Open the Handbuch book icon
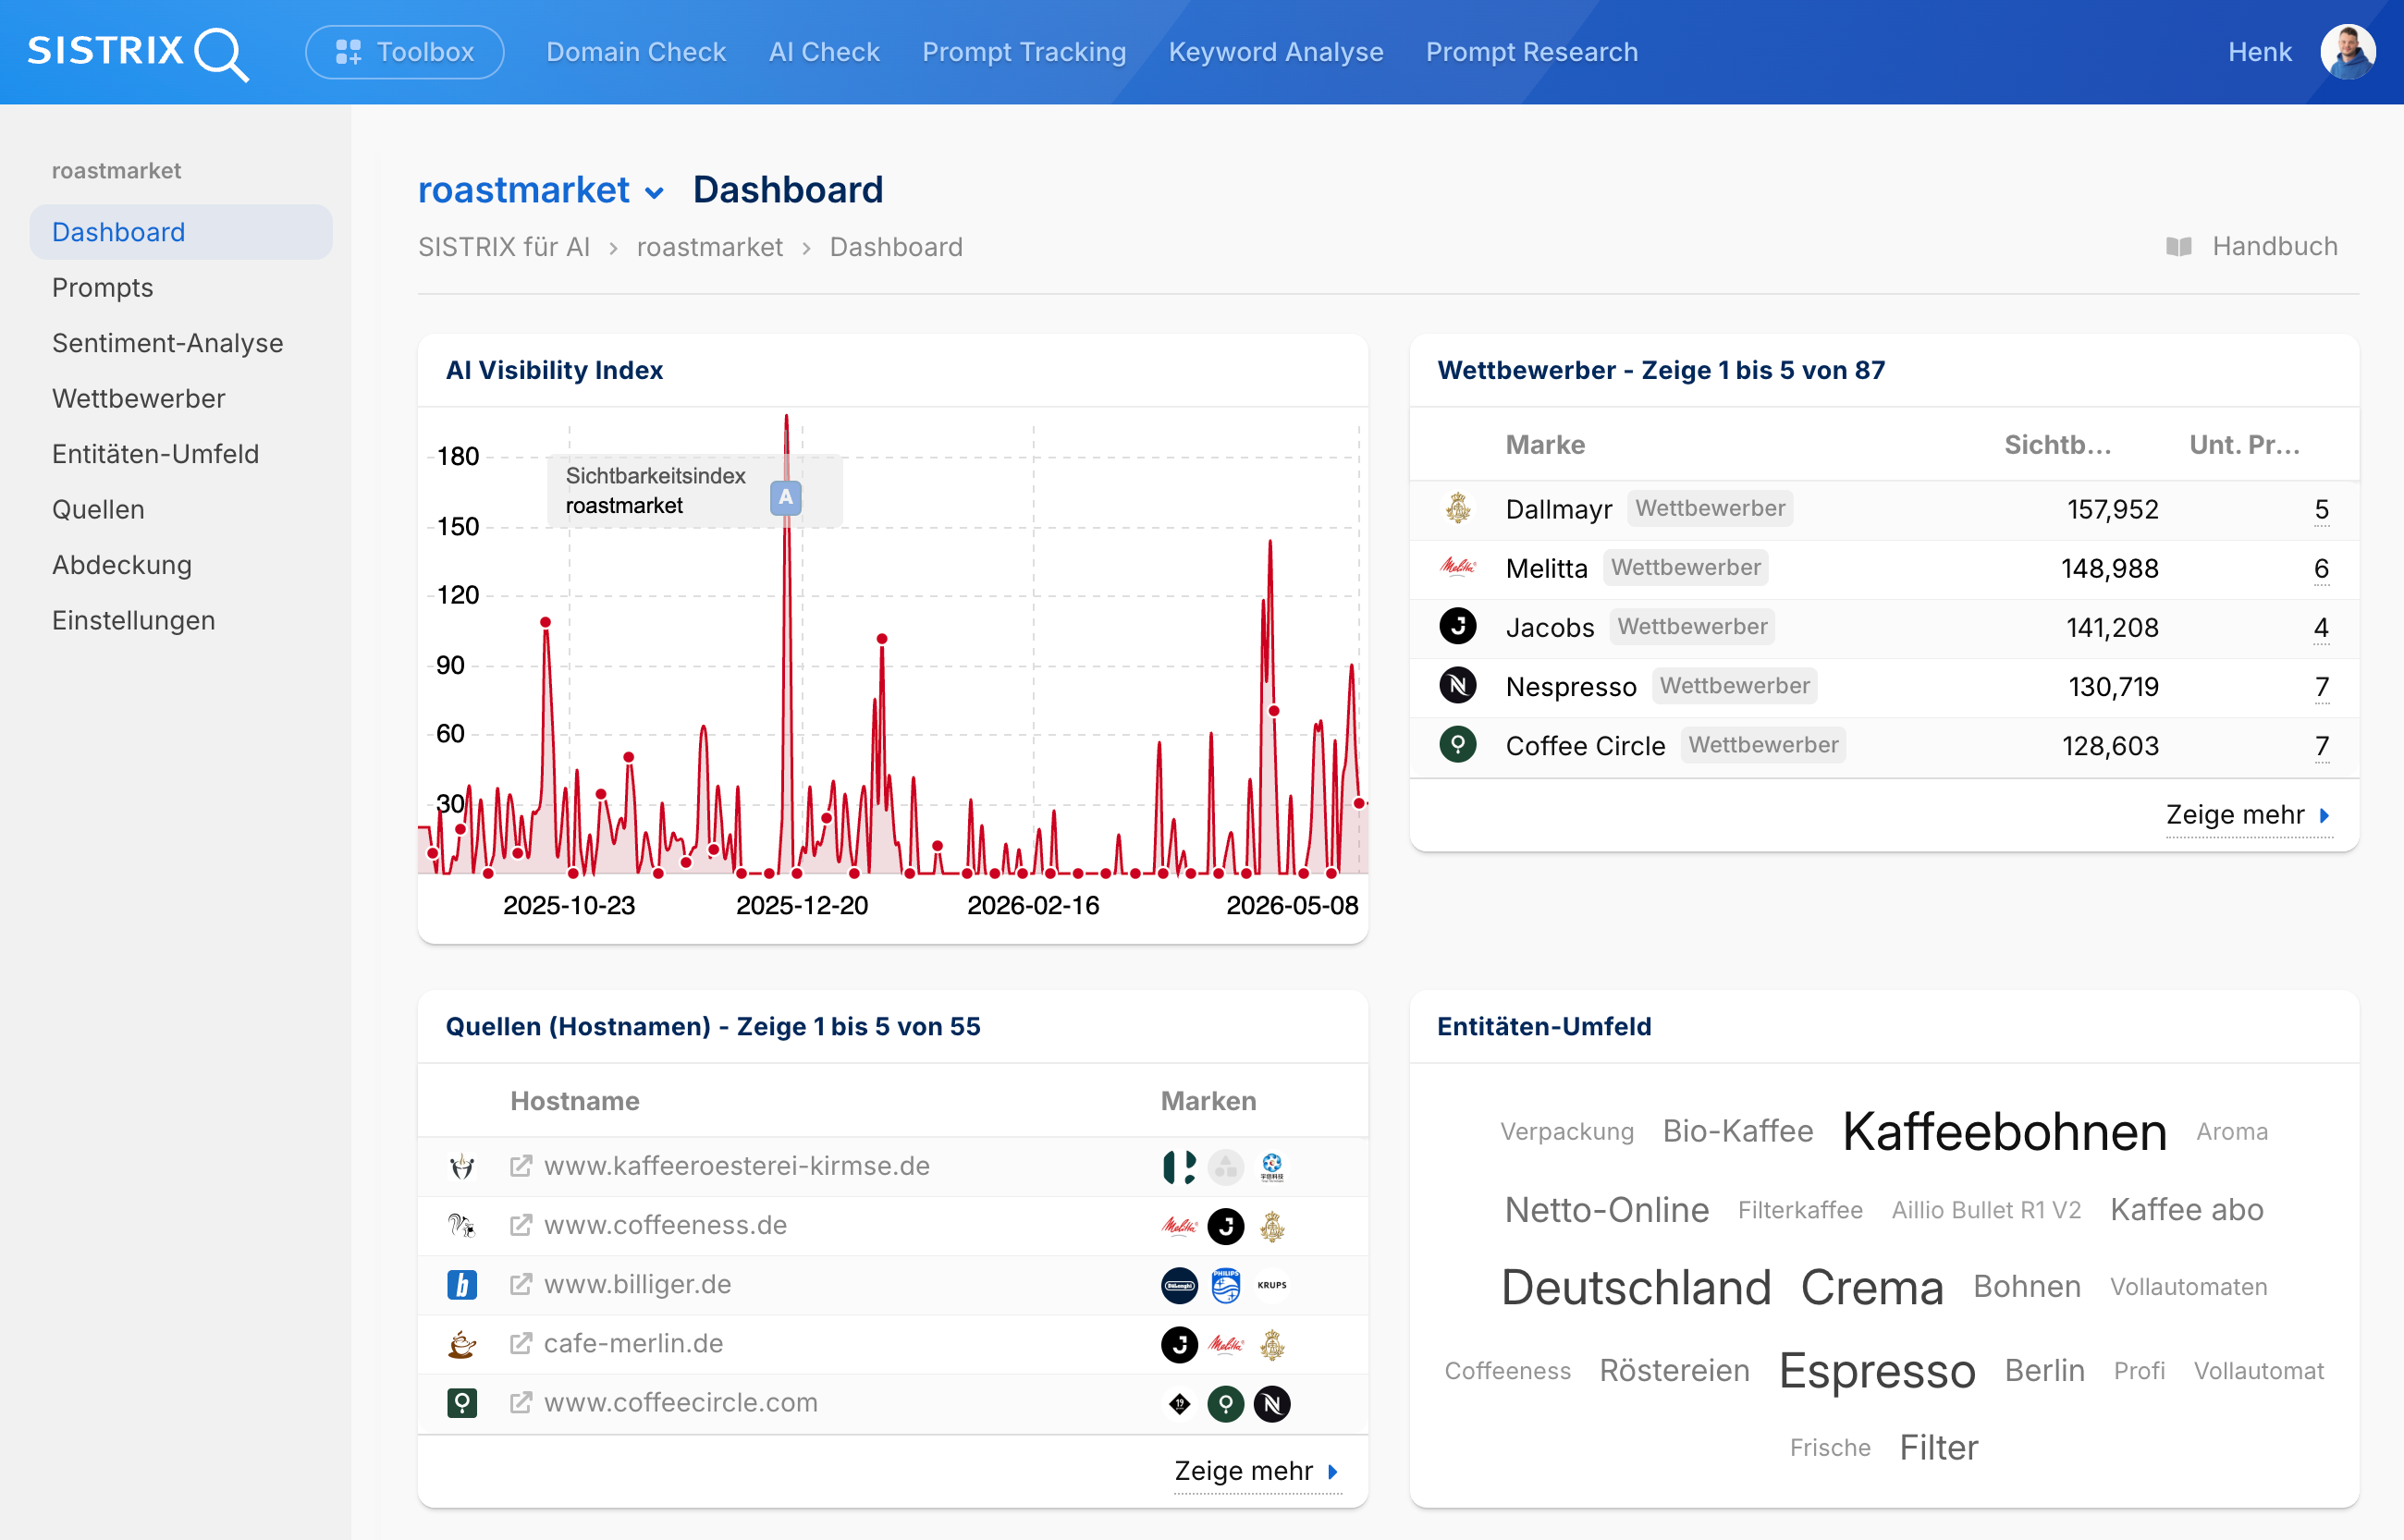 pyautogui.click(x=2178, y=247)
